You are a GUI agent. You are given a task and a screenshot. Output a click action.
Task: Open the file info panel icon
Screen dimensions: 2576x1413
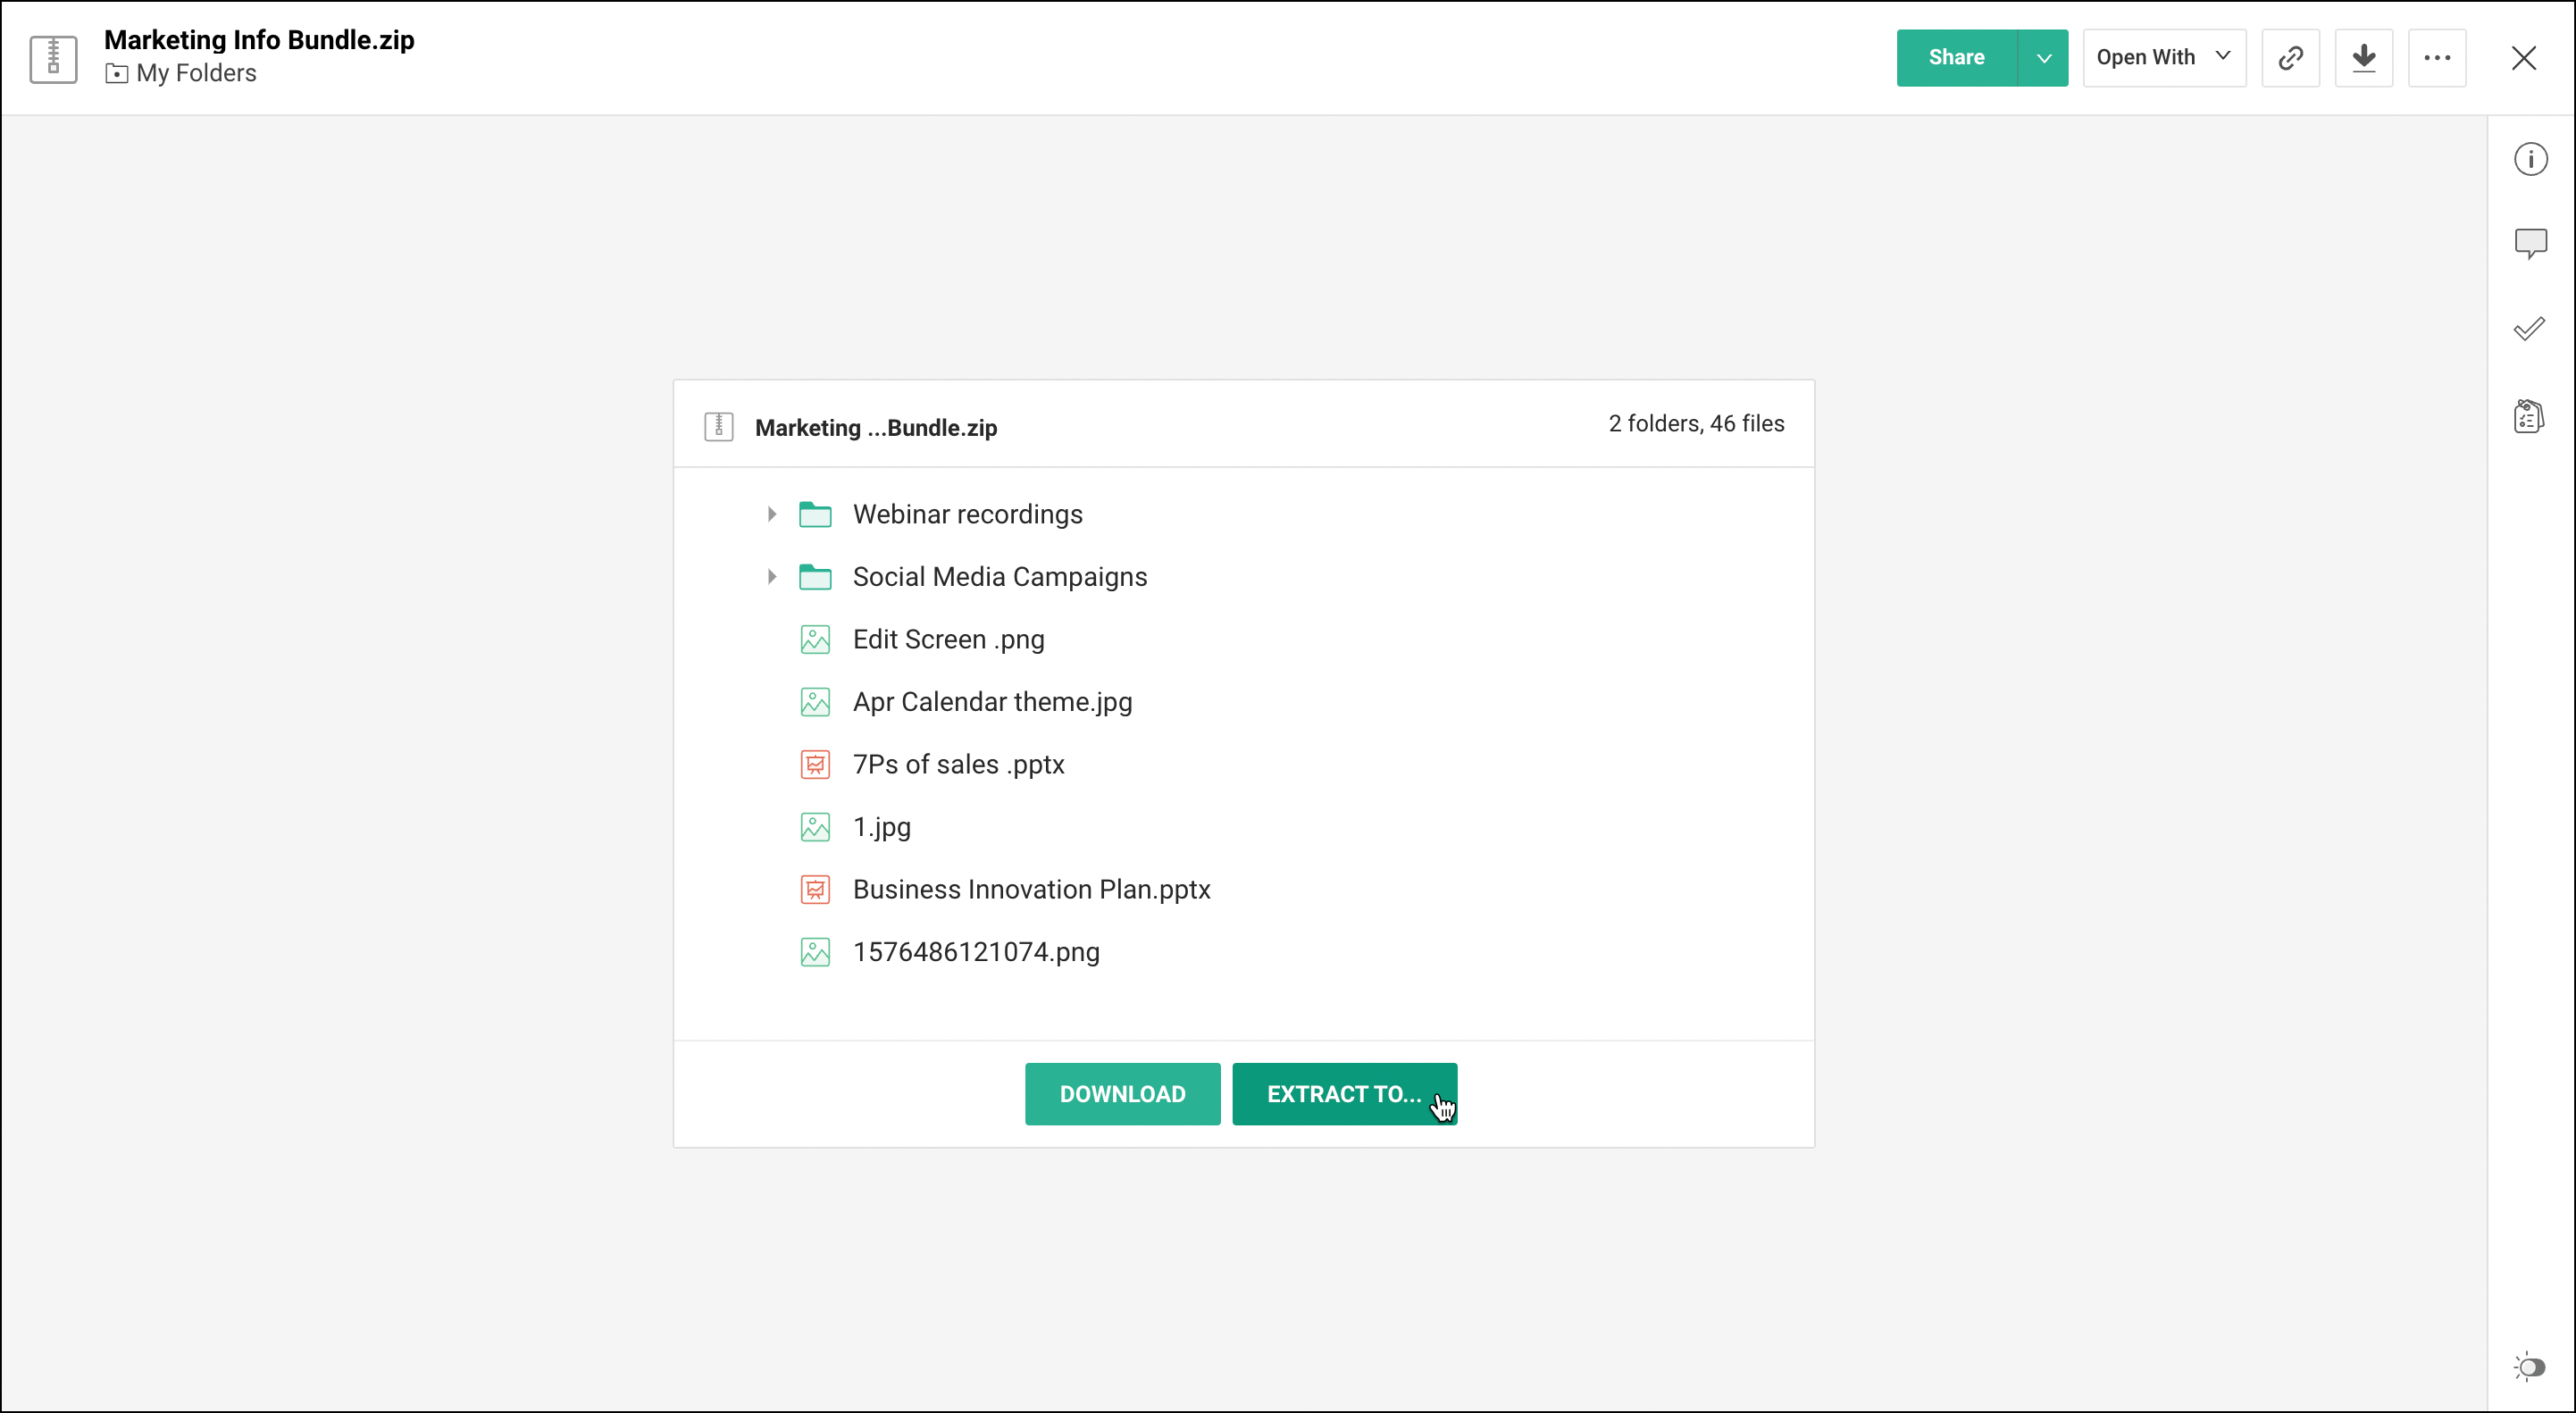[x=2530, y=159]
